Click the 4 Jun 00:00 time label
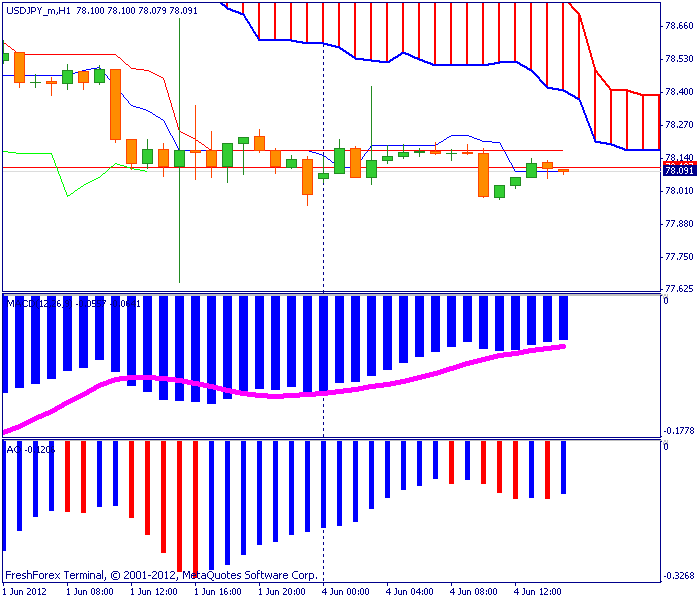Screen dimensions: 700x600 346,592
